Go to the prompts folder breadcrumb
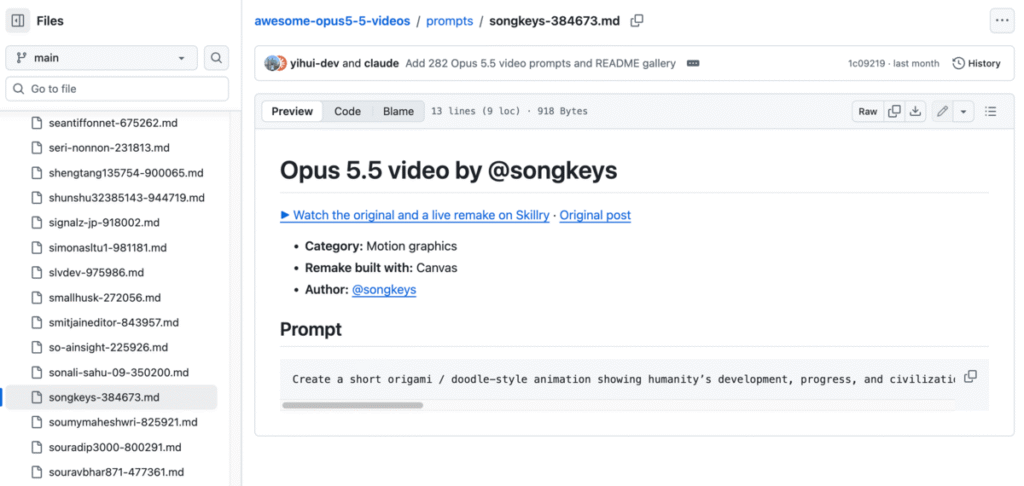This screenshot has width=1024, height=486. click(449, 21)
